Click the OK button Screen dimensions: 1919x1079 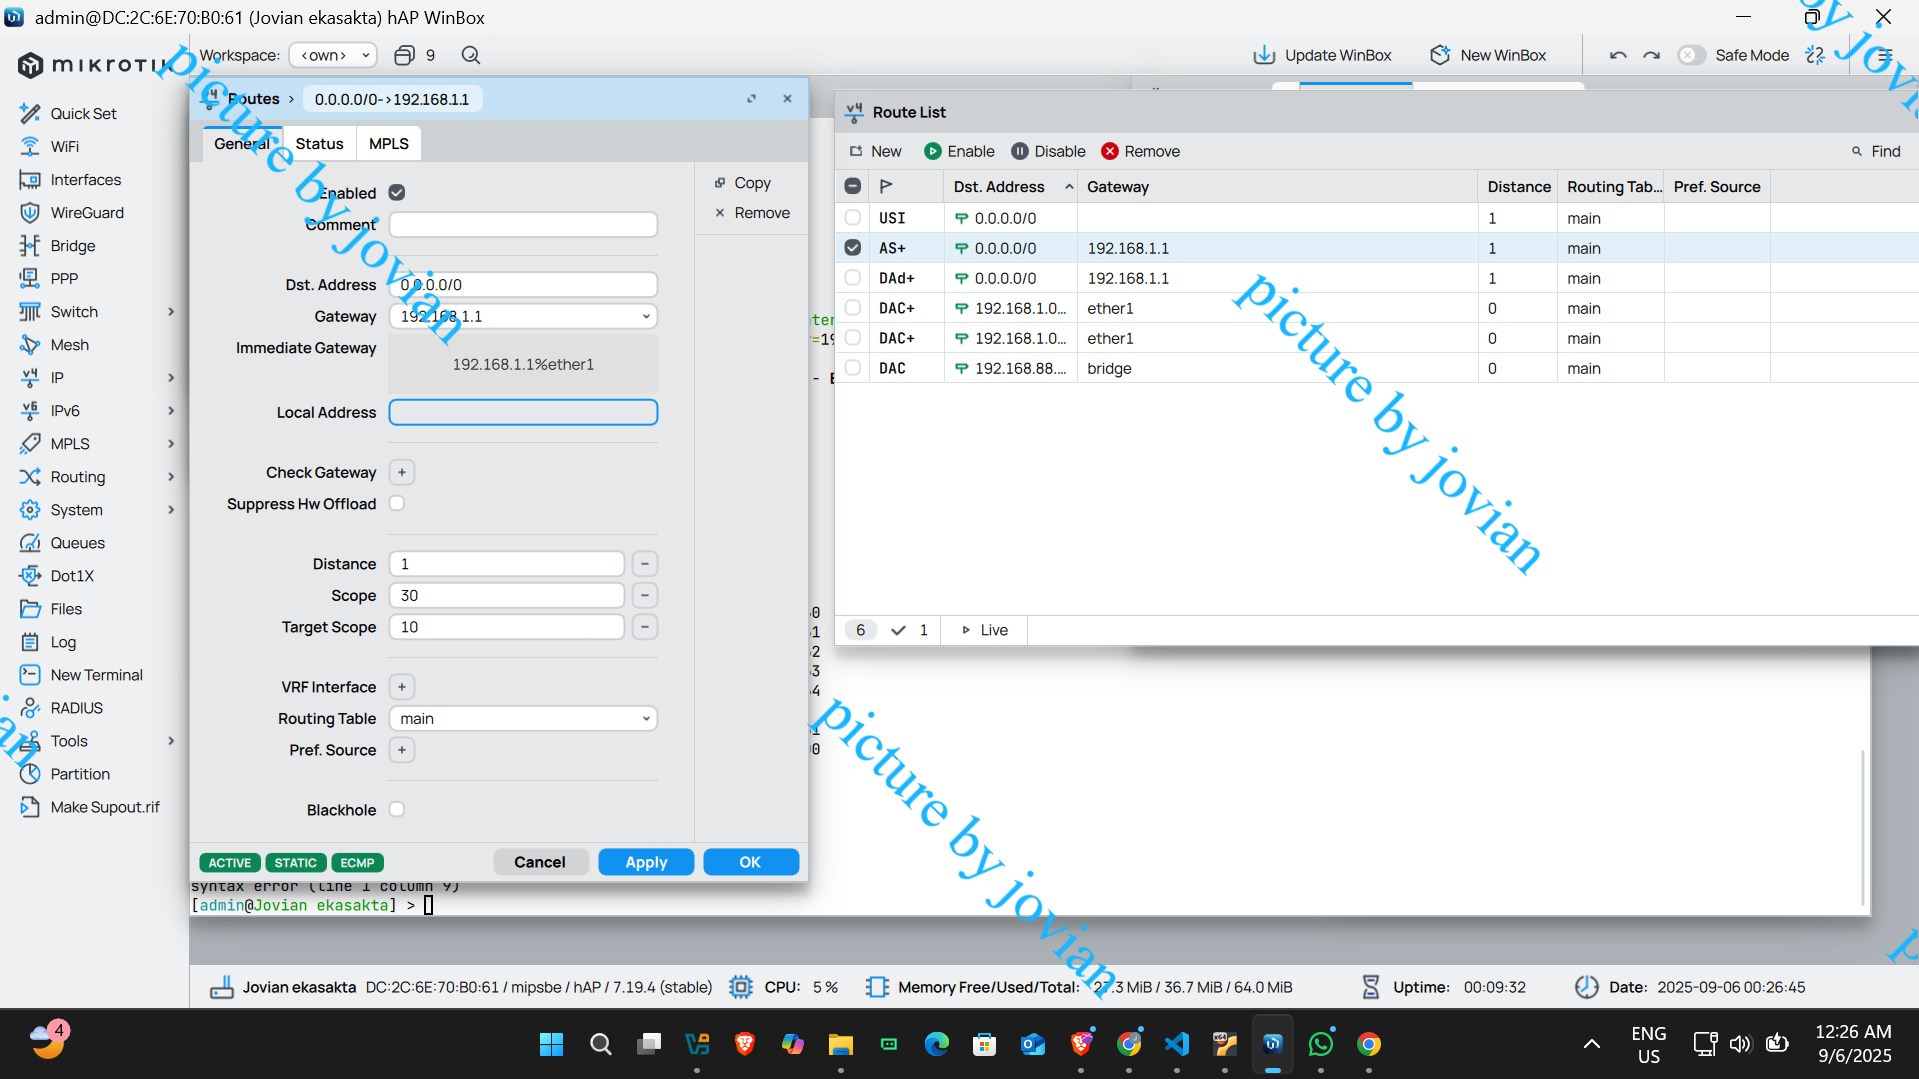[750, 863]
